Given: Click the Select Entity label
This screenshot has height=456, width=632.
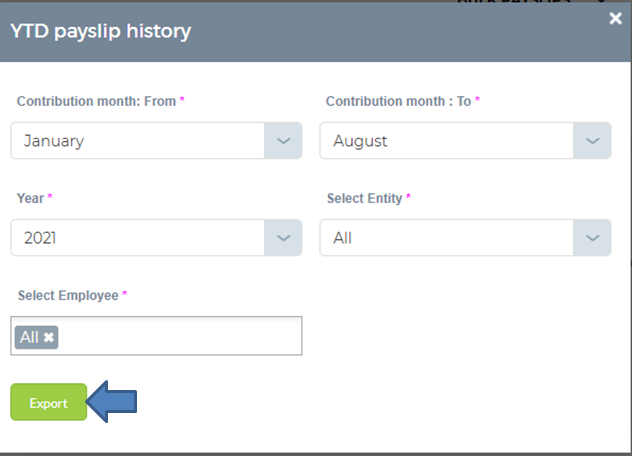Looking at the screenshot, I should [364, 198].
